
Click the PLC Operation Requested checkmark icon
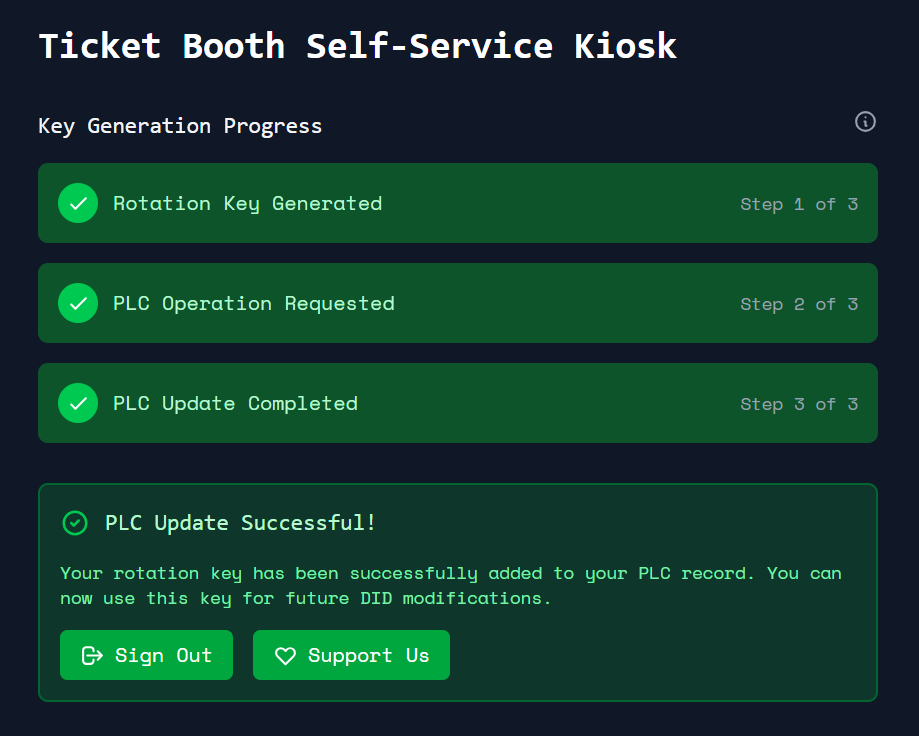click(x=78, y=303)
